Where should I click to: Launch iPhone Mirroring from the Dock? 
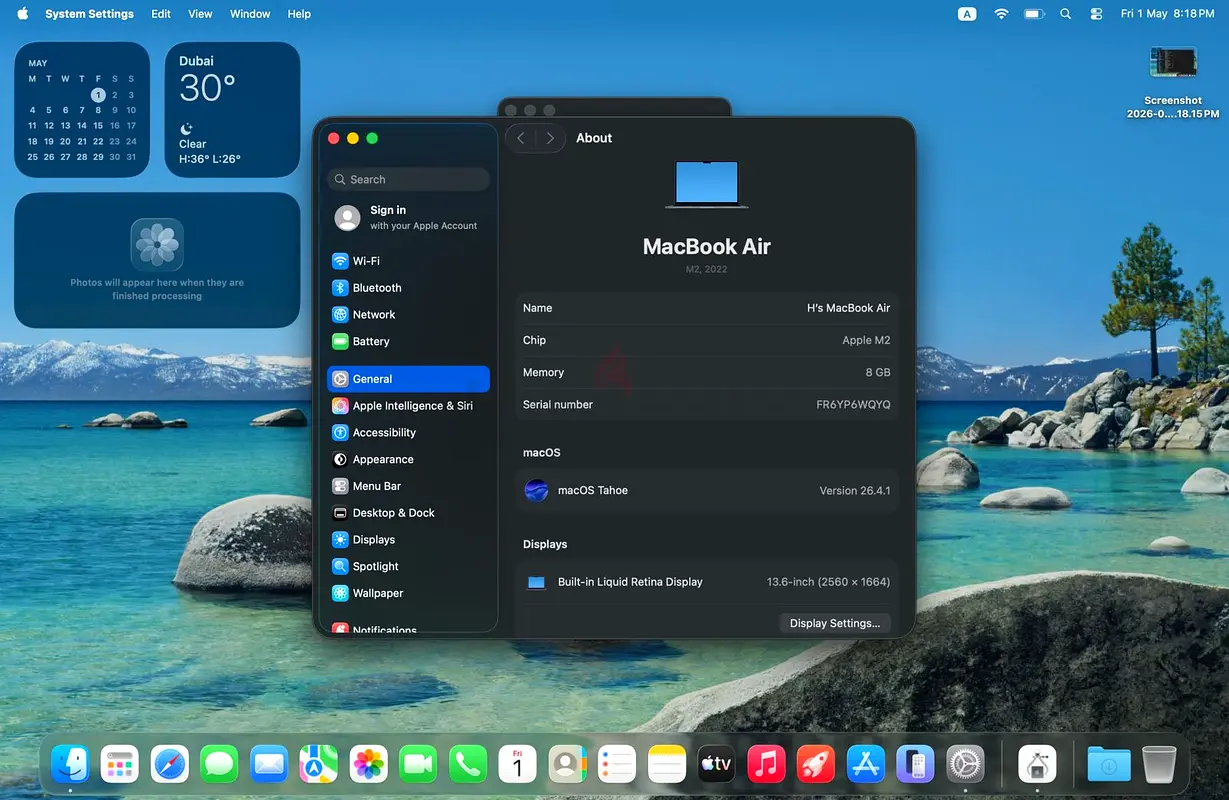[x=915, y=765]
